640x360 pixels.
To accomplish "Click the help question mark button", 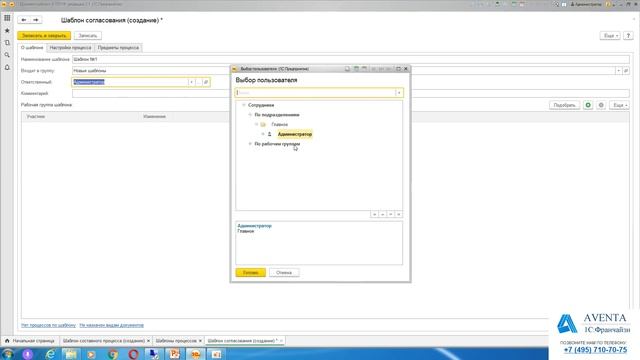I will 628,36.
